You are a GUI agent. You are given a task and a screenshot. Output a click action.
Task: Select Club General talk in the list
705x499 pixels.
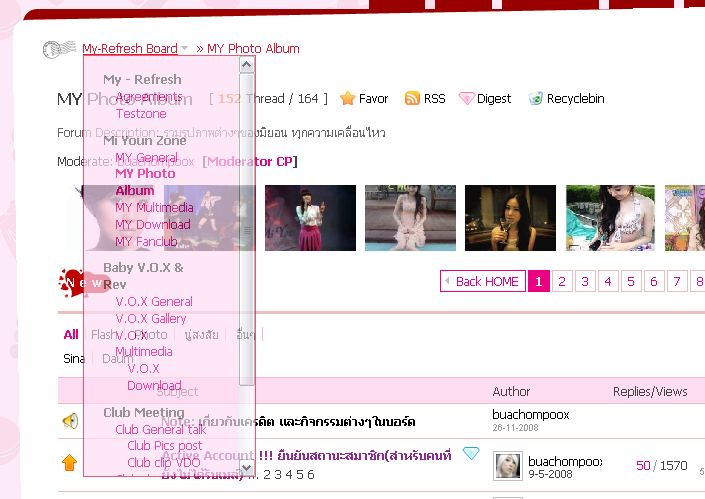click(161, 430)
